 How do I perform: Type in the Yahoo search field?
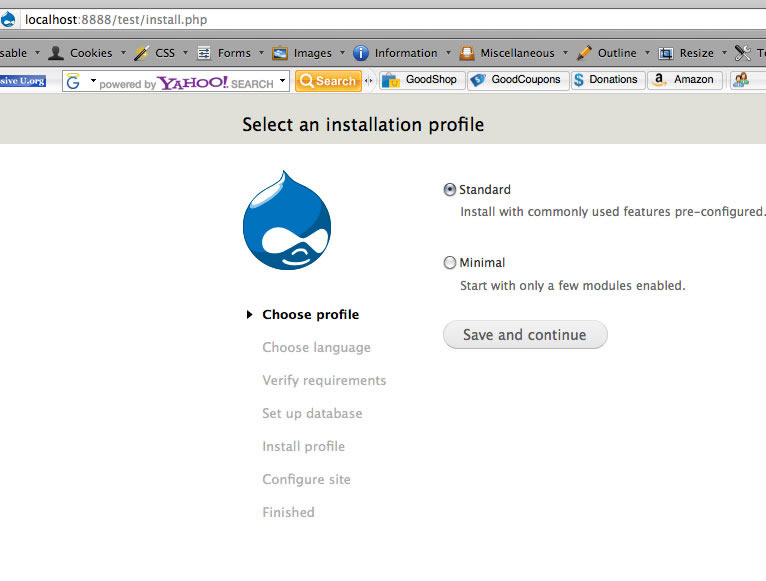click(190, 81)
